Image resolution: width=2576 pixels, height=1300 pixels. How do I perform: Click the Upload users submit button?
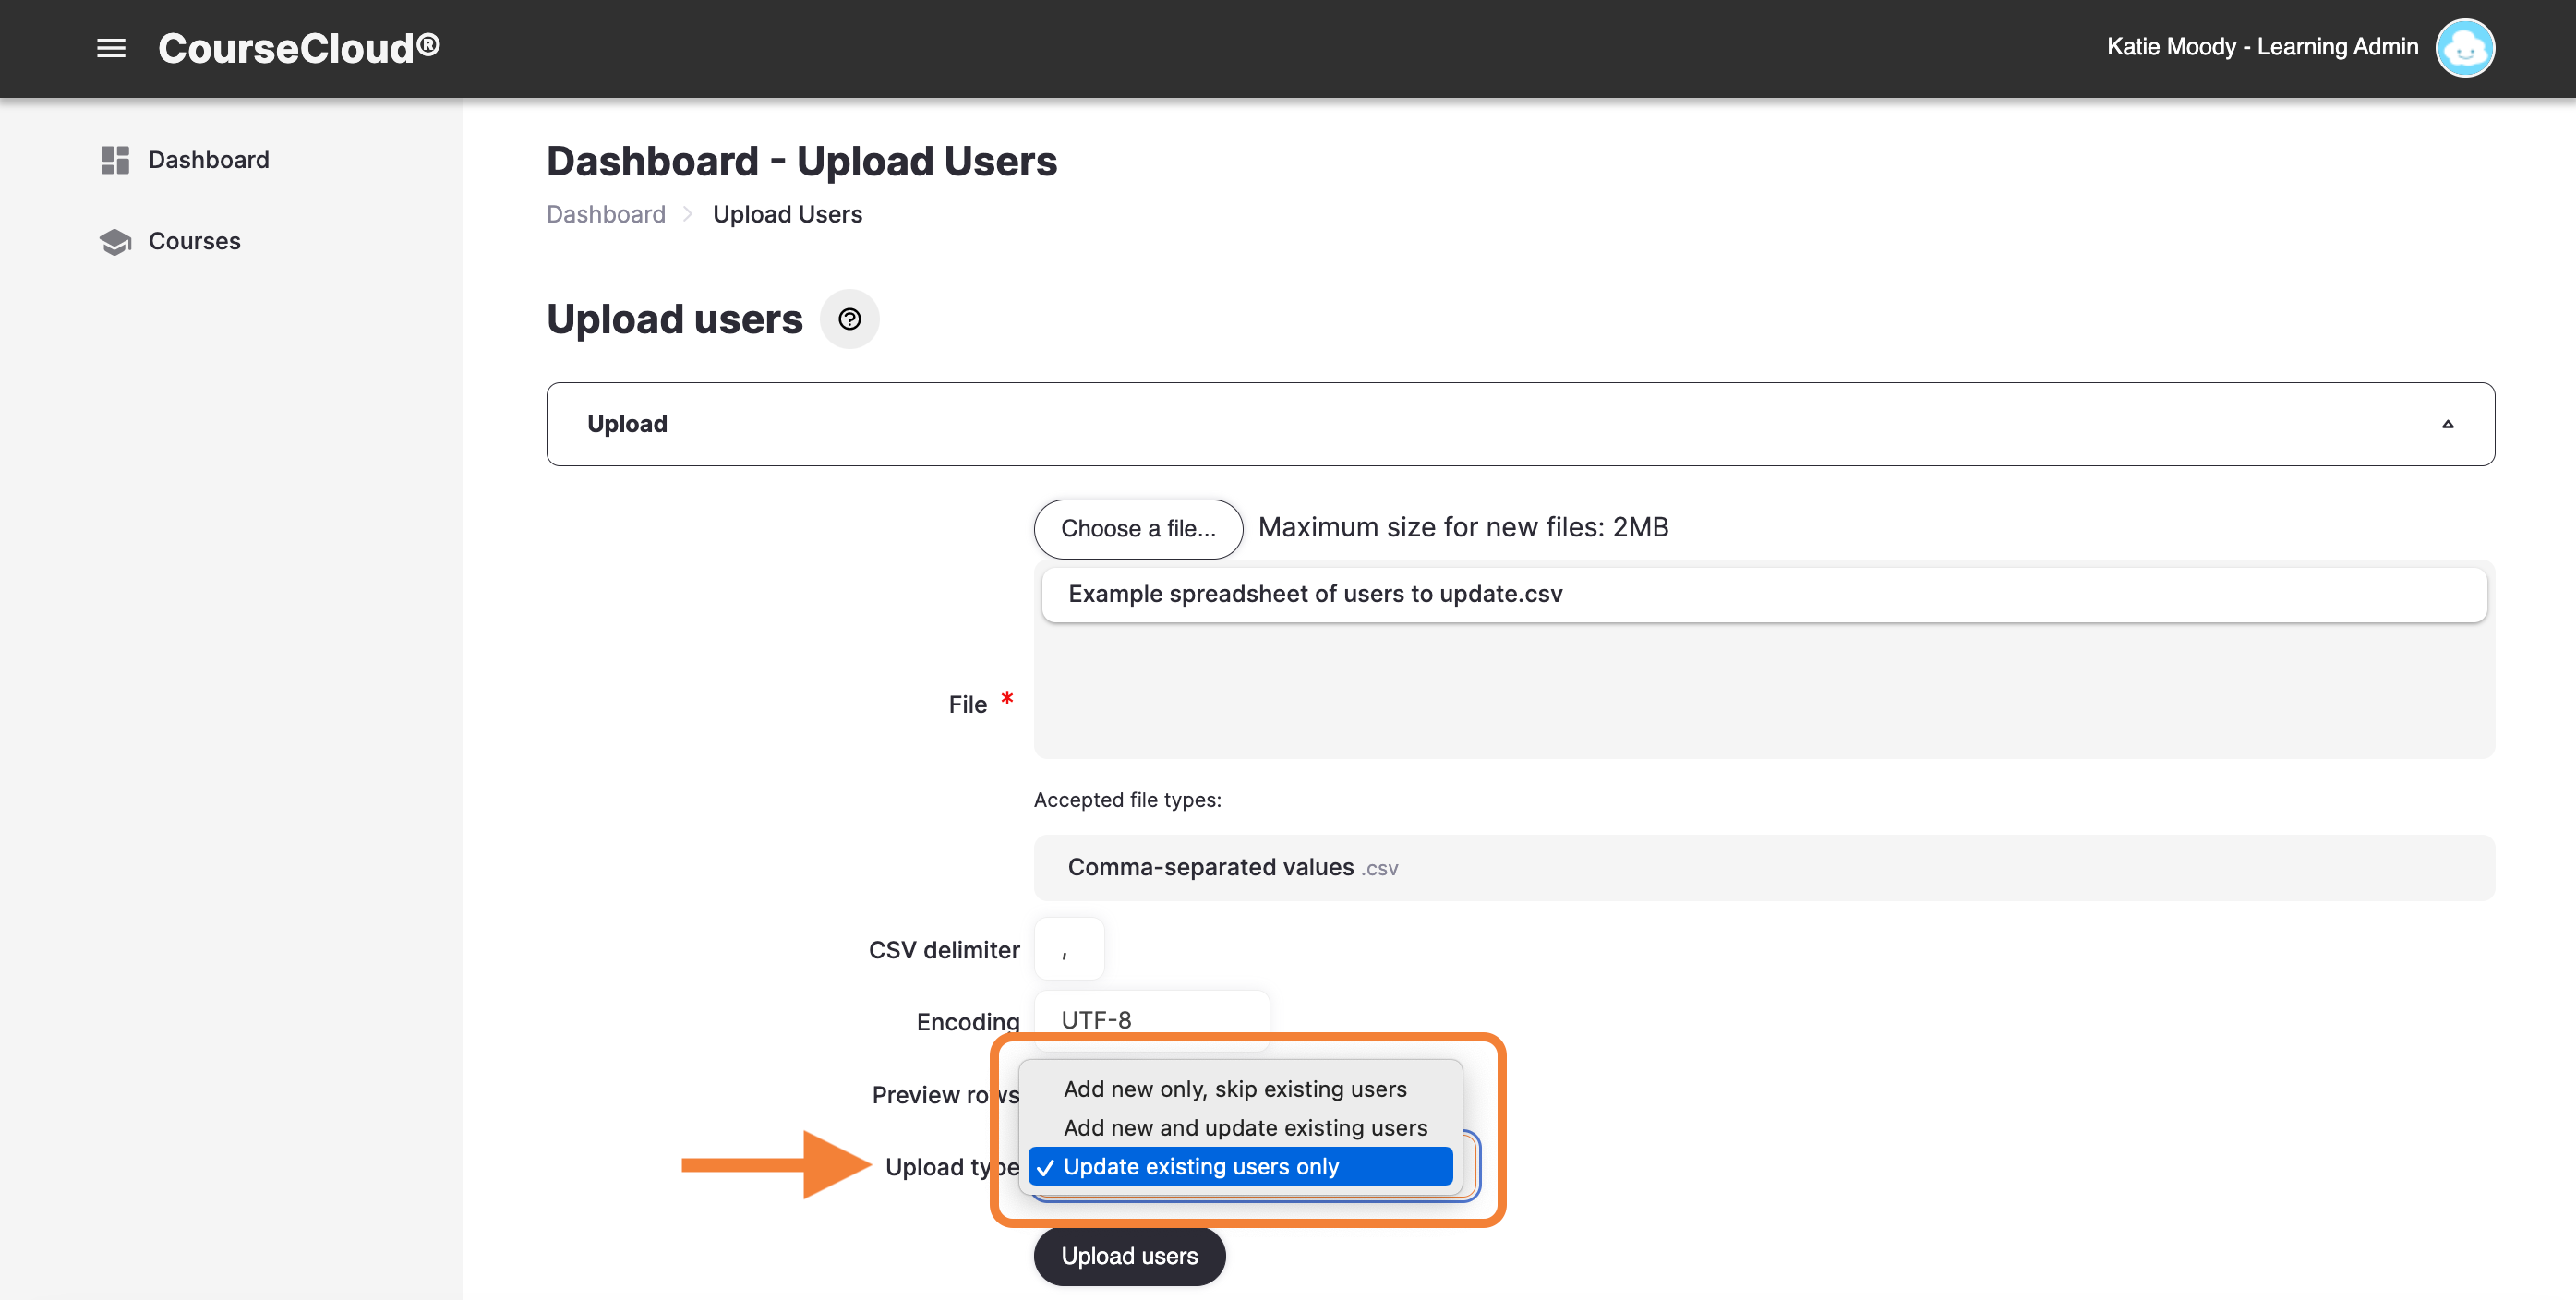pos(1129,1256)
